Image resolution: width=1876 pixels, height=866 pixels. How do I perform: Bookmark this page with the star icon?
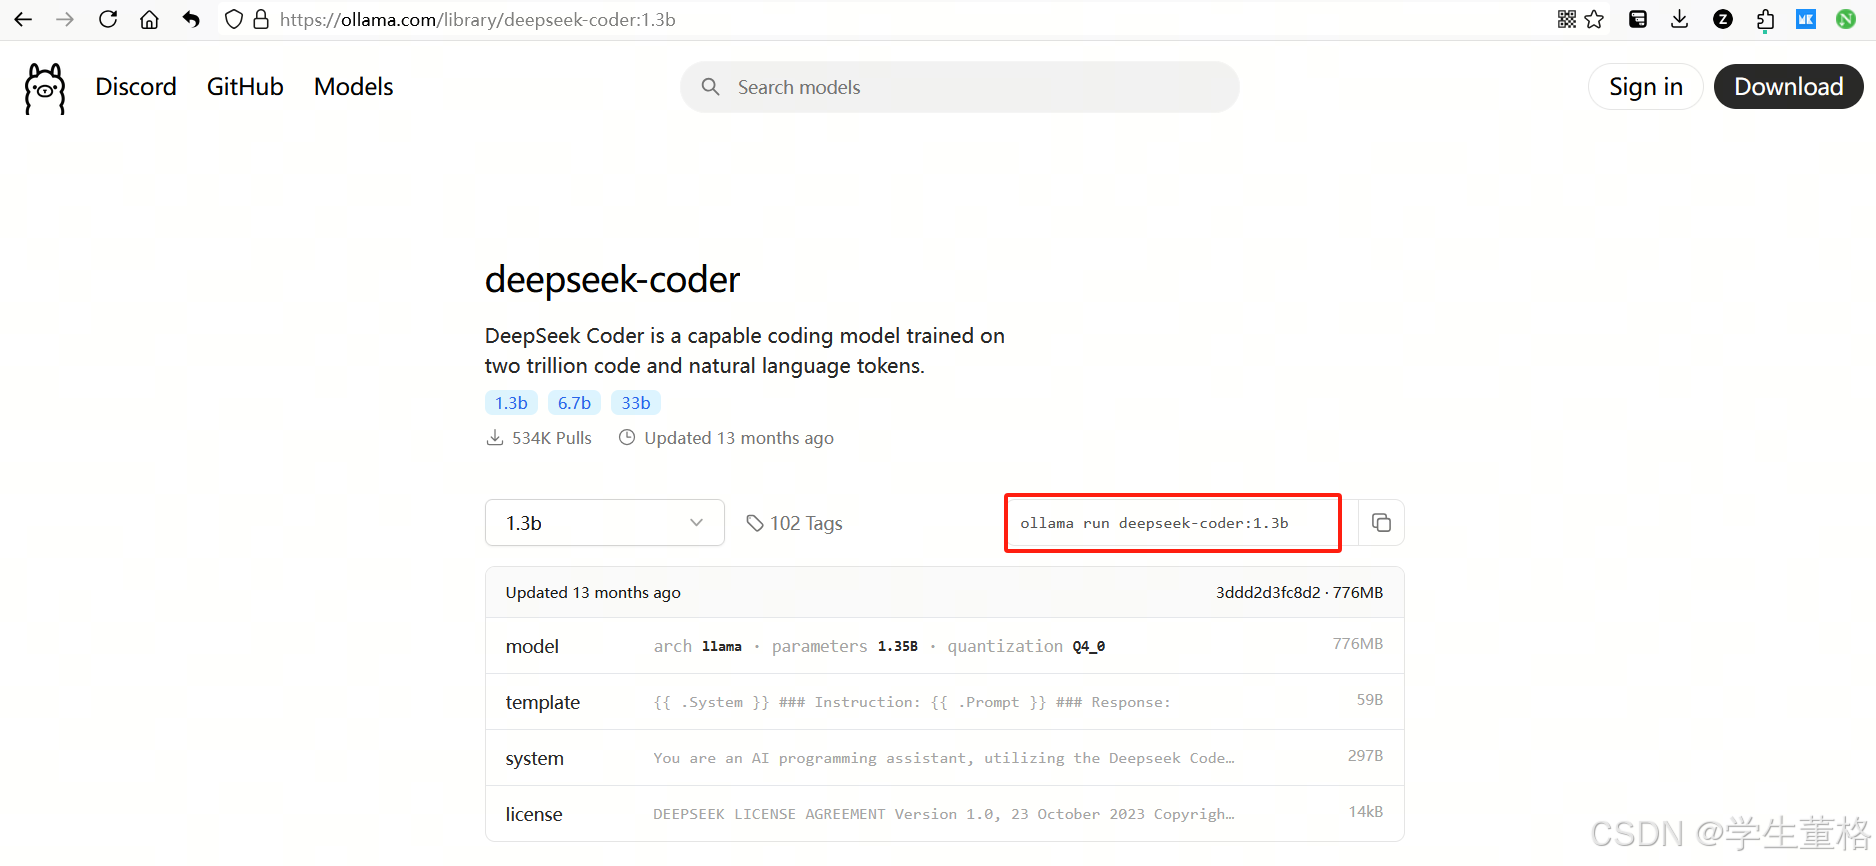click(x=1595, y=19)
